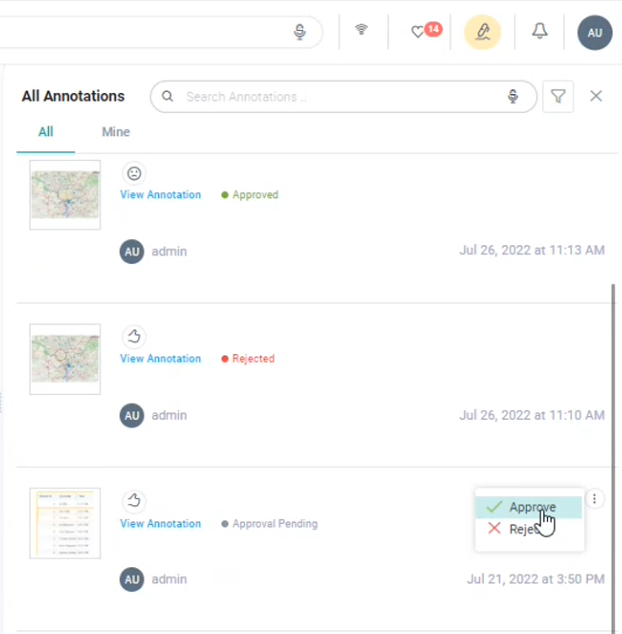Open the notifications bell
This screenshot has width=622, height=634.
[x=539, y=32]
